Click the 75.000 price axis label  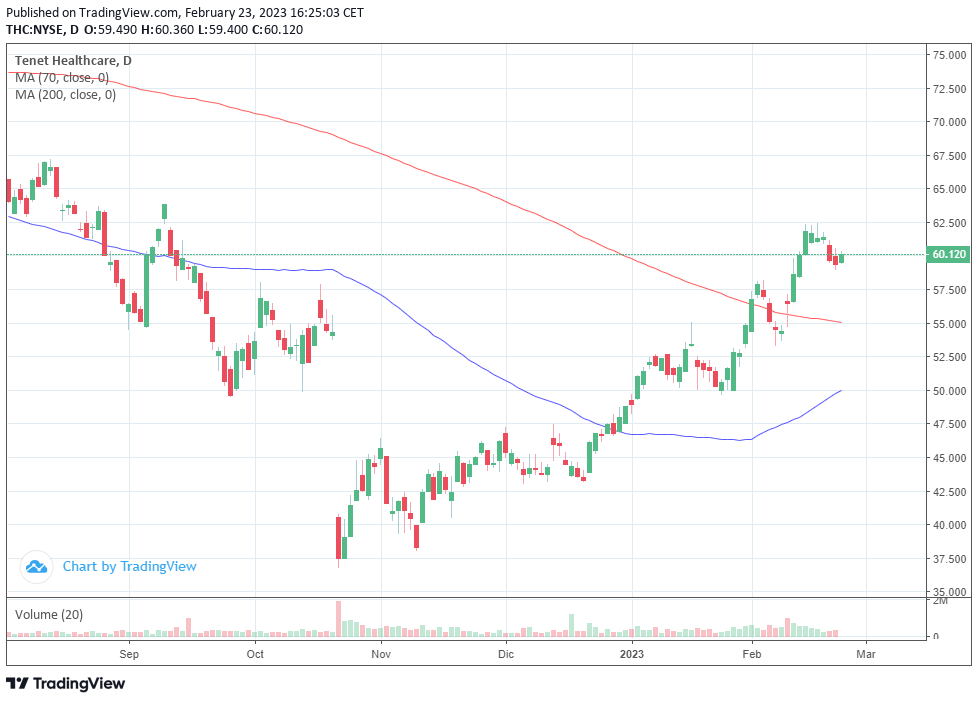click(949, 55)
